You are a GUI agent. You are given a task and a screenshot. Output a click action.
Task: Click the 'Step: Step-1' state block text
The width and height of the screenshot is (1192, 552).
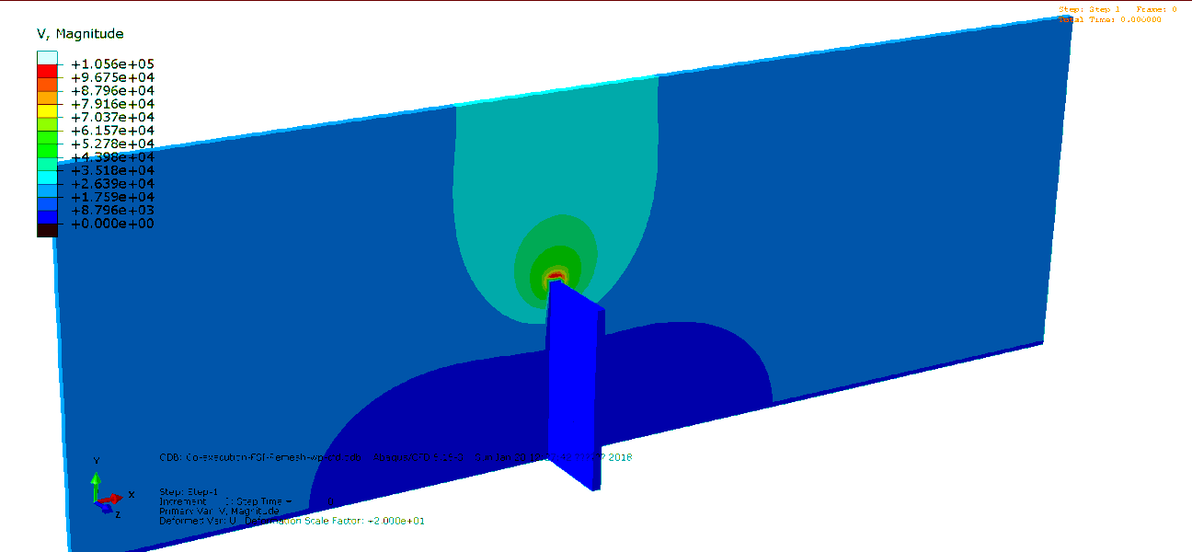tap(189, 493)
